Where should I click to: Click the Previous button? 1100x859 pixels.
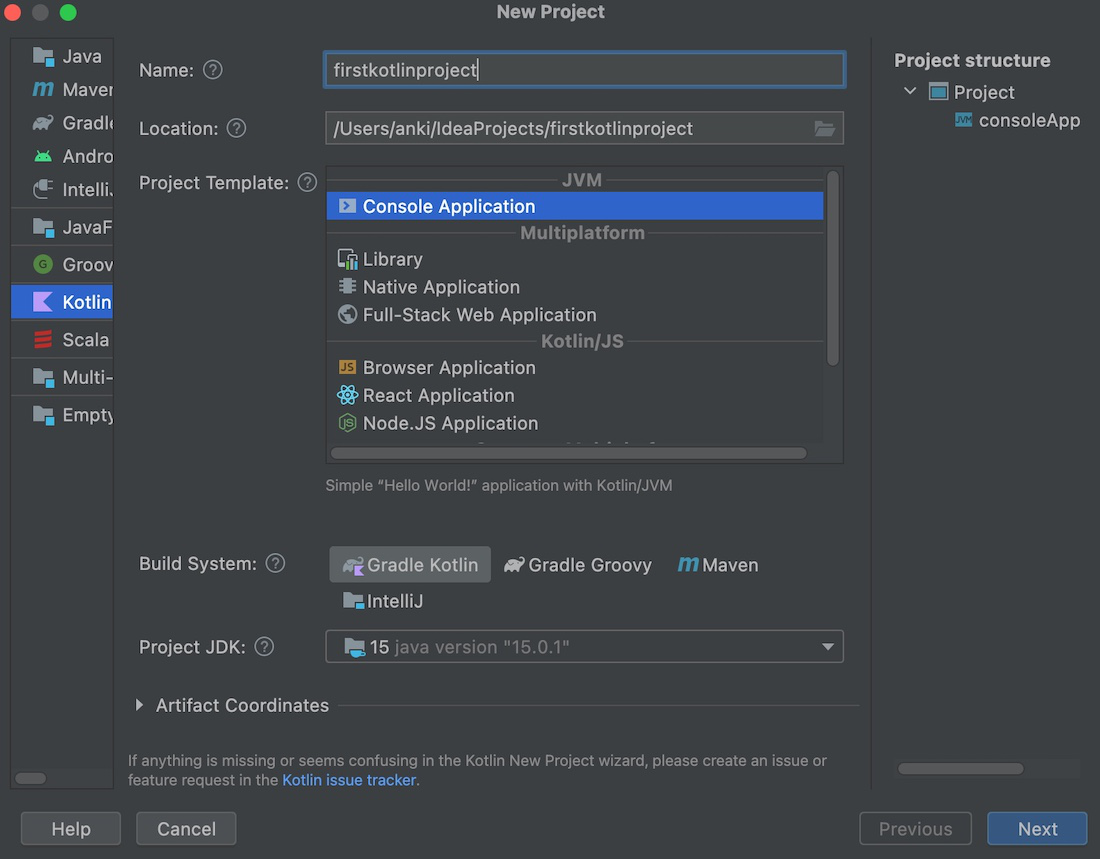pyautogui.click(x=915, y=829)
